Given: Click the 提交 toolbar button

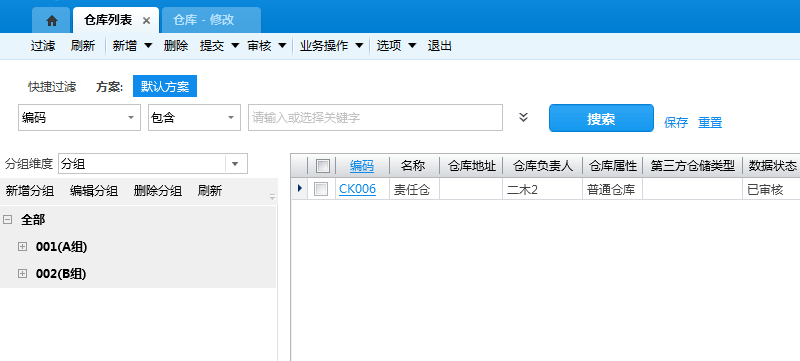Looking at the screenshot, I should pyautogui.click(x=212, y=46).
